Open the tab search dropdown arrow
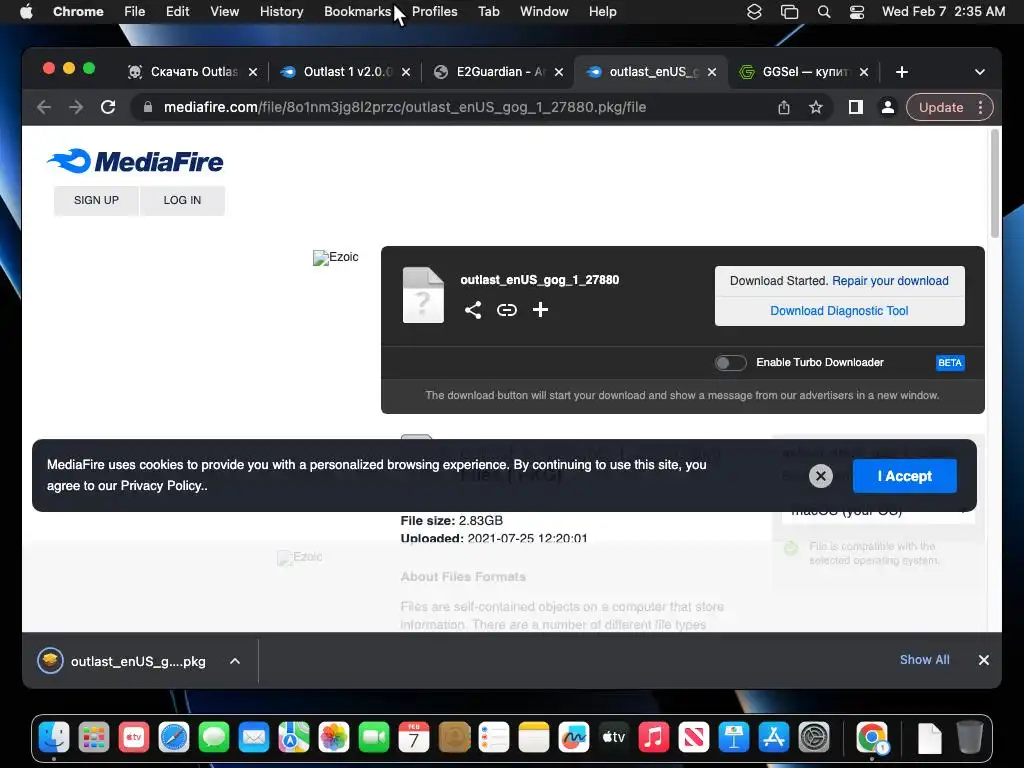The width and height of the screenshot is (1024, 768). (x=980, y=72)
